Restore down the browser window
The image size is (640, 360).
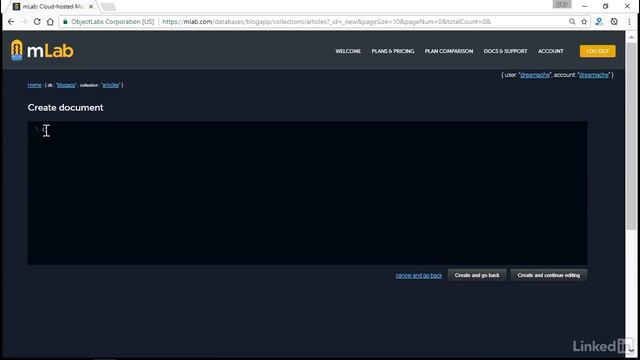pos(605,7)
